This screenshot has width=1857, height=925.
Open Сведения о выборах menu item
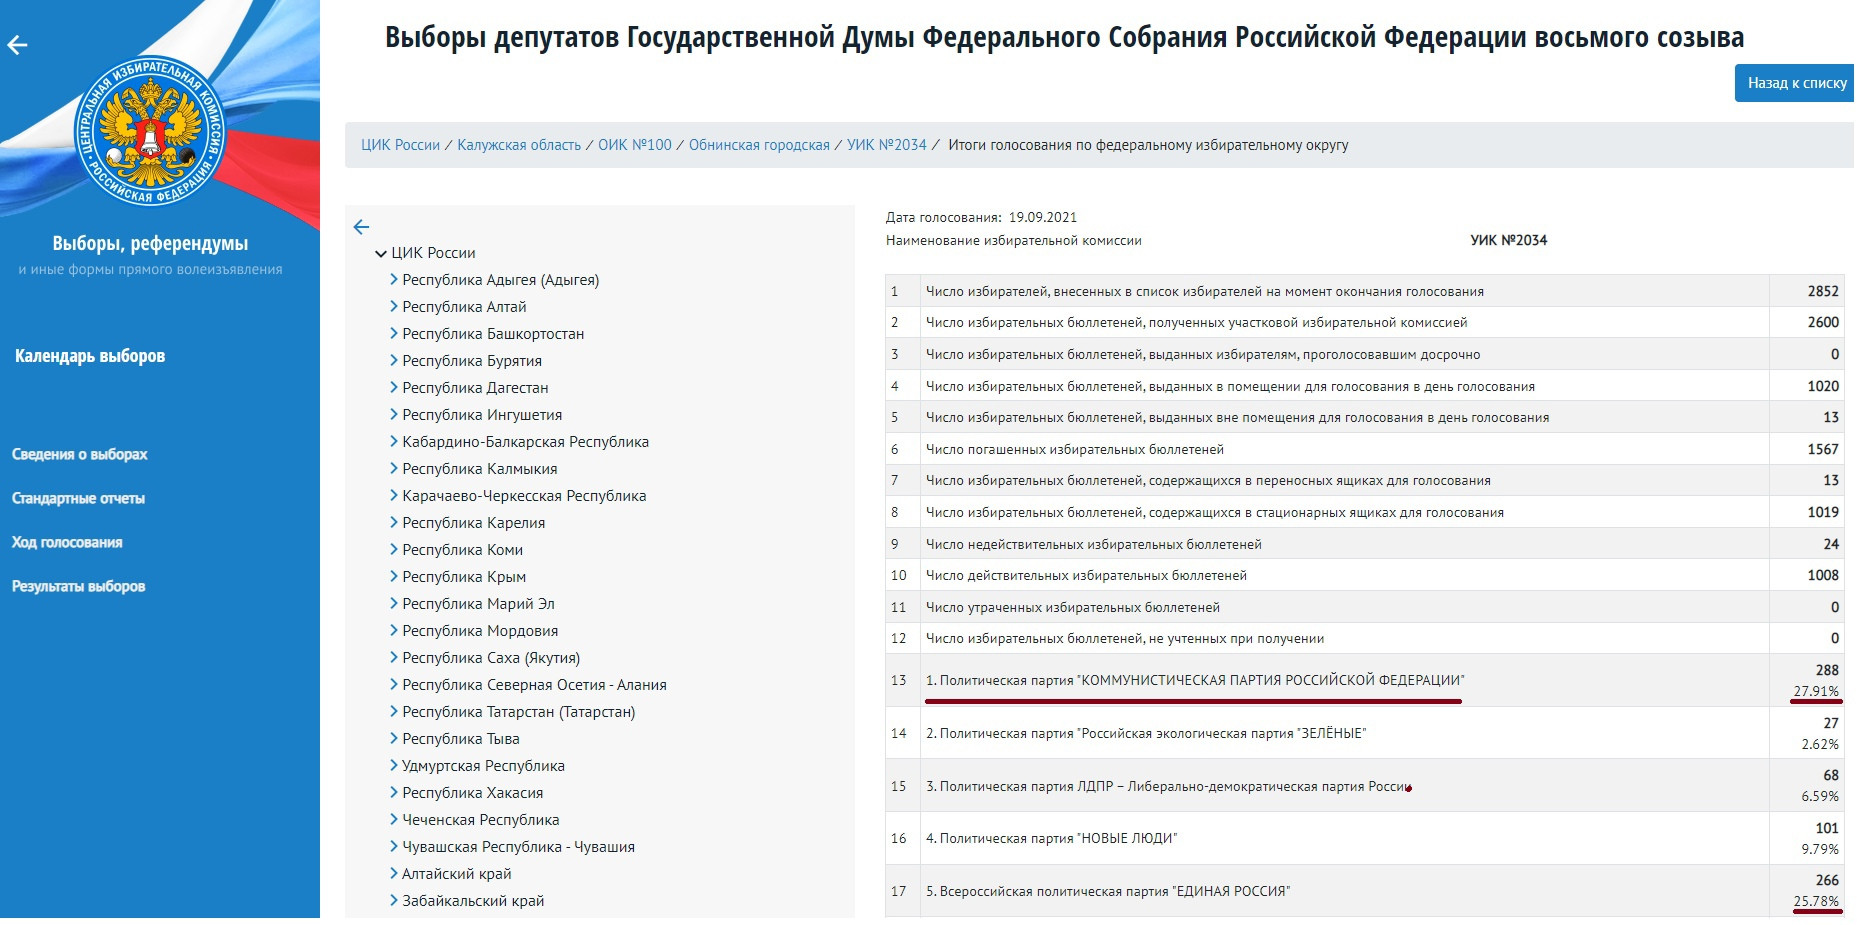point(79,454)
